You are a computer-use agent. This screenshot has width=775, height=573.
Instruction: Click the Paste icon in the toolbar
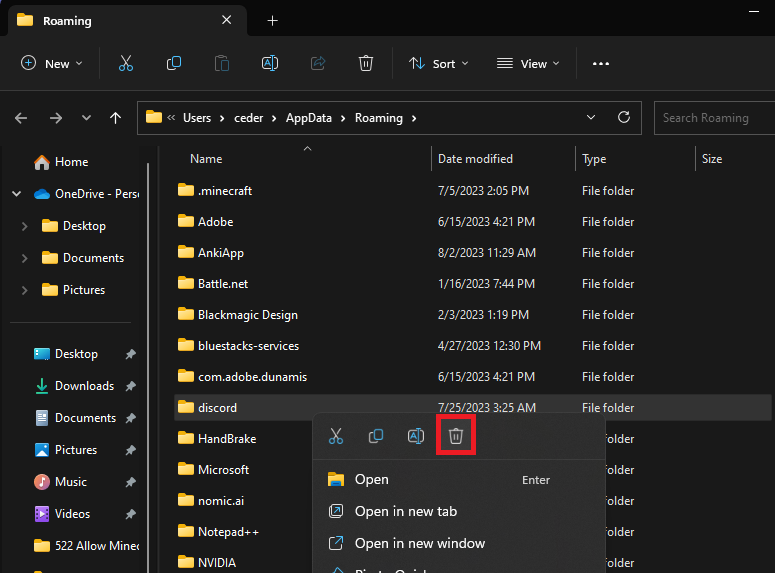click(x=221, y=63)
